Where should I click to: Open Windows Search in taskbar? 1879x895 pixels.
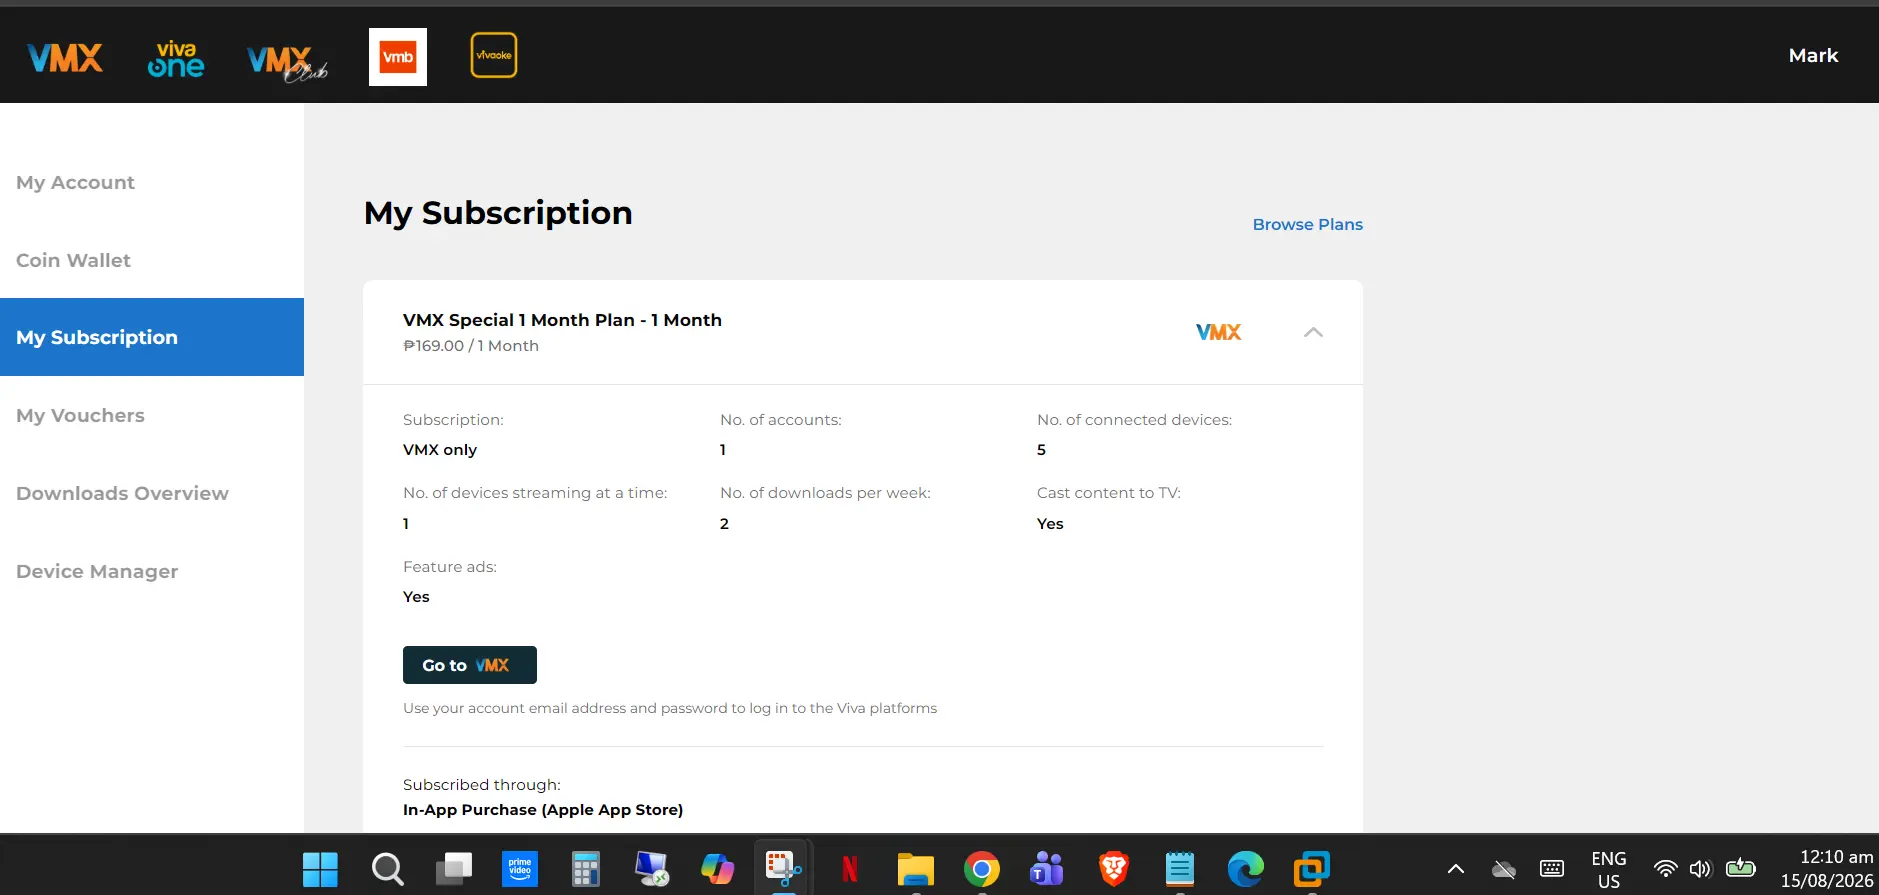[387, 869]
